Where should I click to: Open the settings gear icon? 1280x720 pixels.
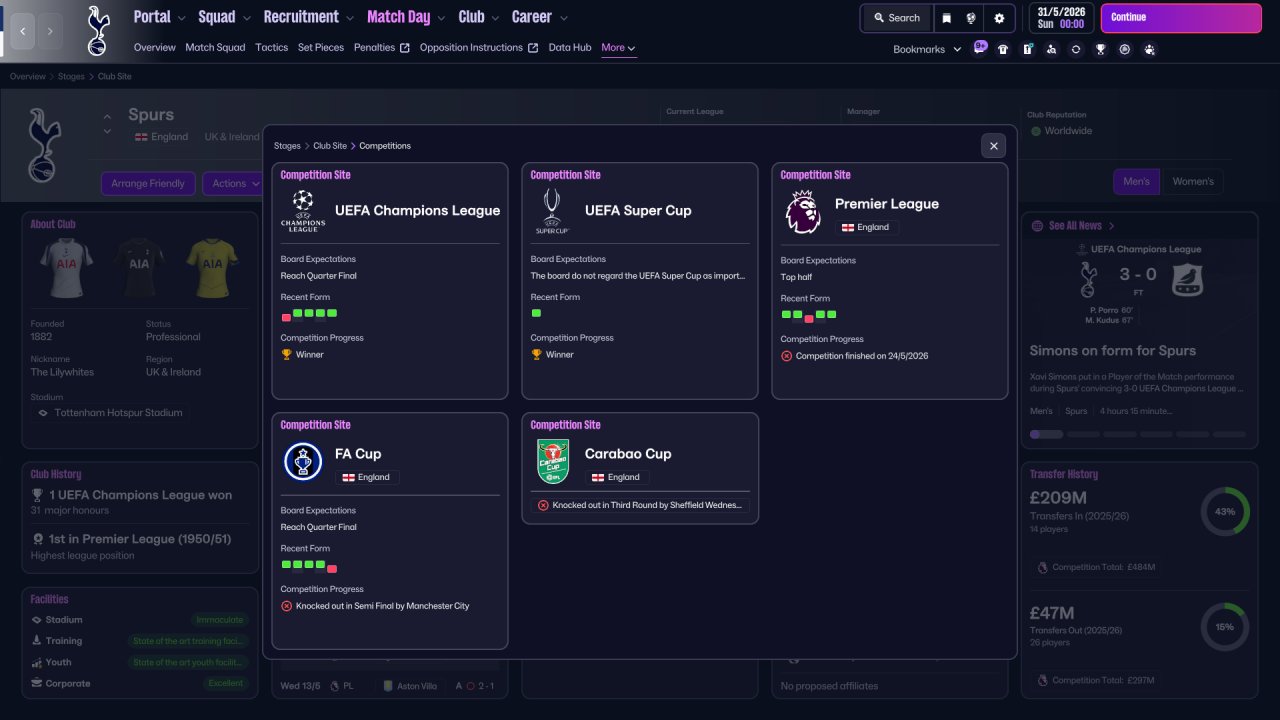pos(999,18)
